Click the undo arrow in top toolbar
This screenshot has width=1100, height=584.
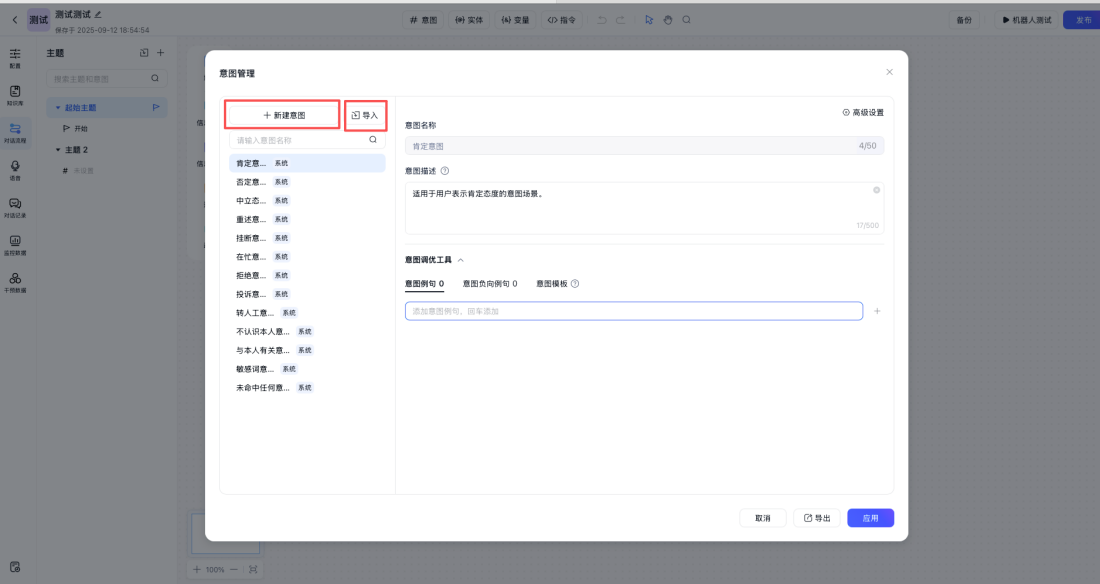pos(603,19)
